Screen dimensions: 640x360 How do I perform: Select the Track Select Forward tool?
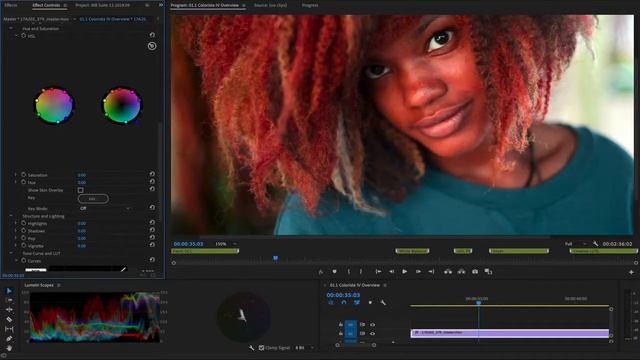[9, 300]
